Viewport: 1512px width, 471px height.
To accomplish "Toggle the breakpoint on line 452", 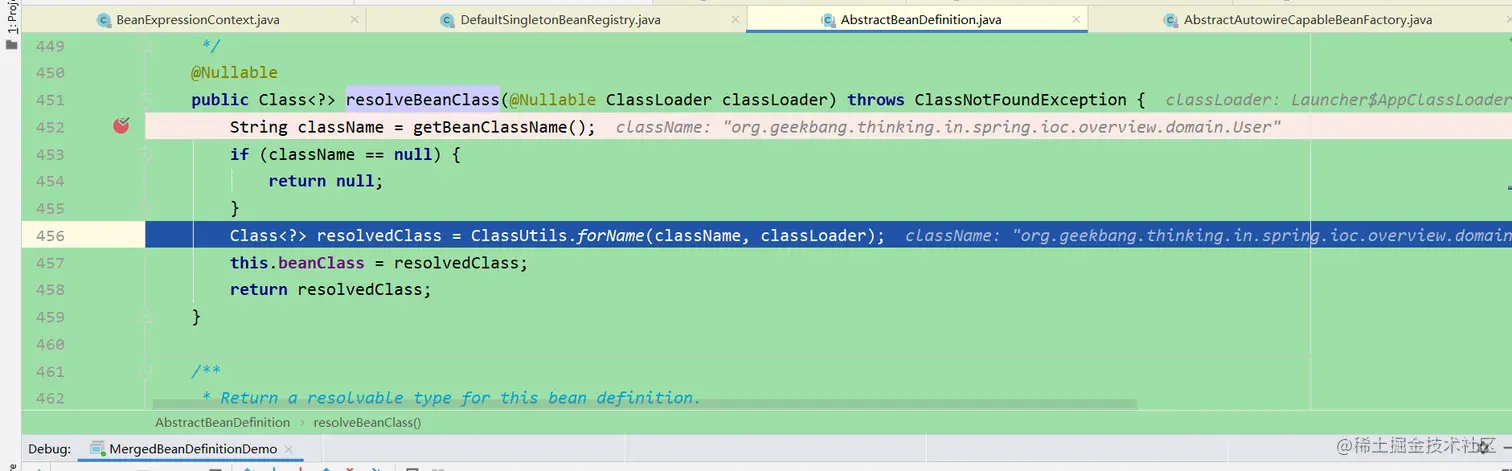I will [121, 126].
